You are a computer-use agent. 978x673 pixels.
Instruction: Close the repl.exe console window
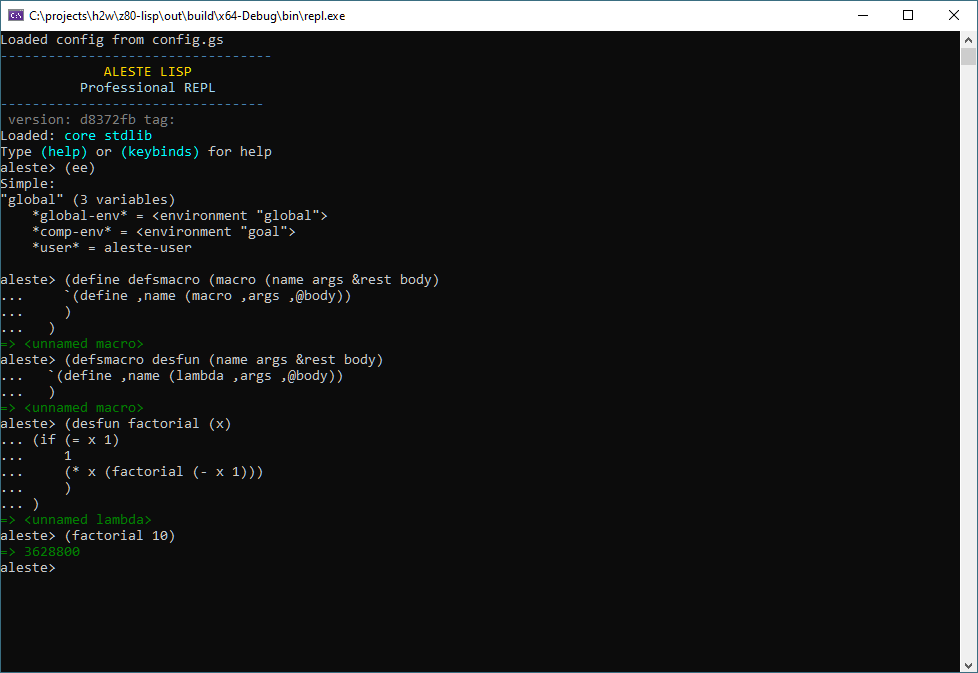954,15
